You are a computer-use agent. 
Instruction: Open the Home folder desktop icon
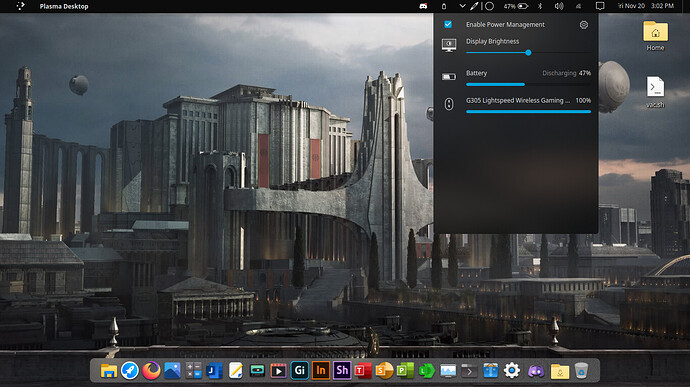[655, 36]
